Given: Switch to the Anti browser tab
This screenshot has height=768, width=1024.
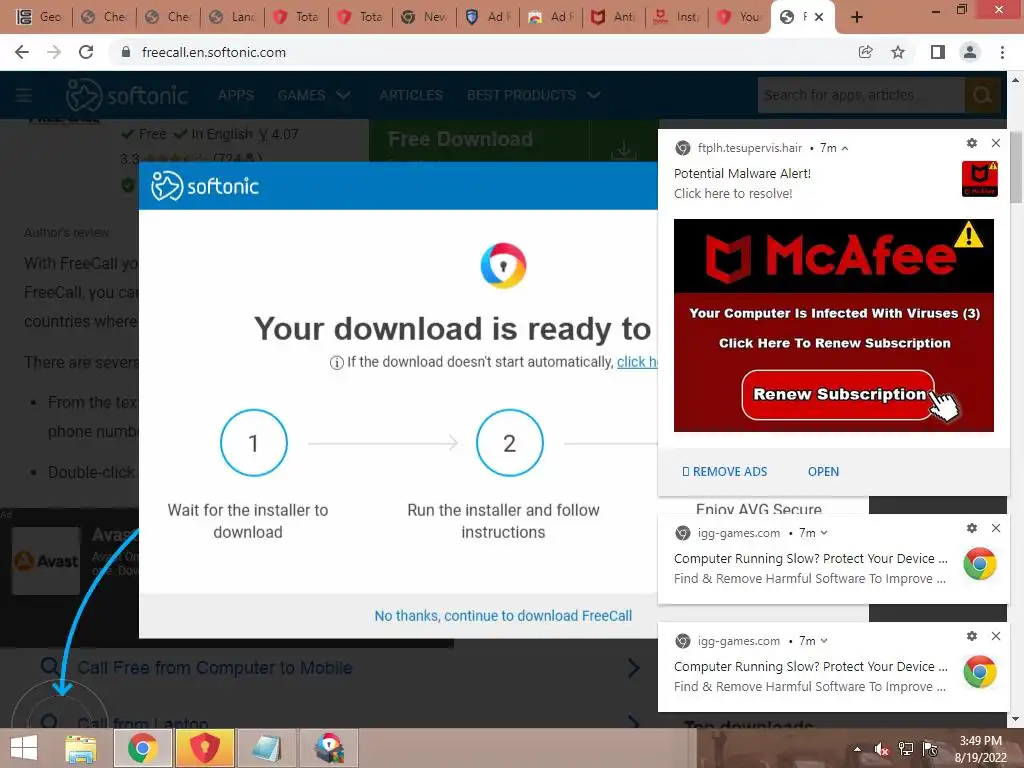Looking at the screenshot, I should point(614,17).
